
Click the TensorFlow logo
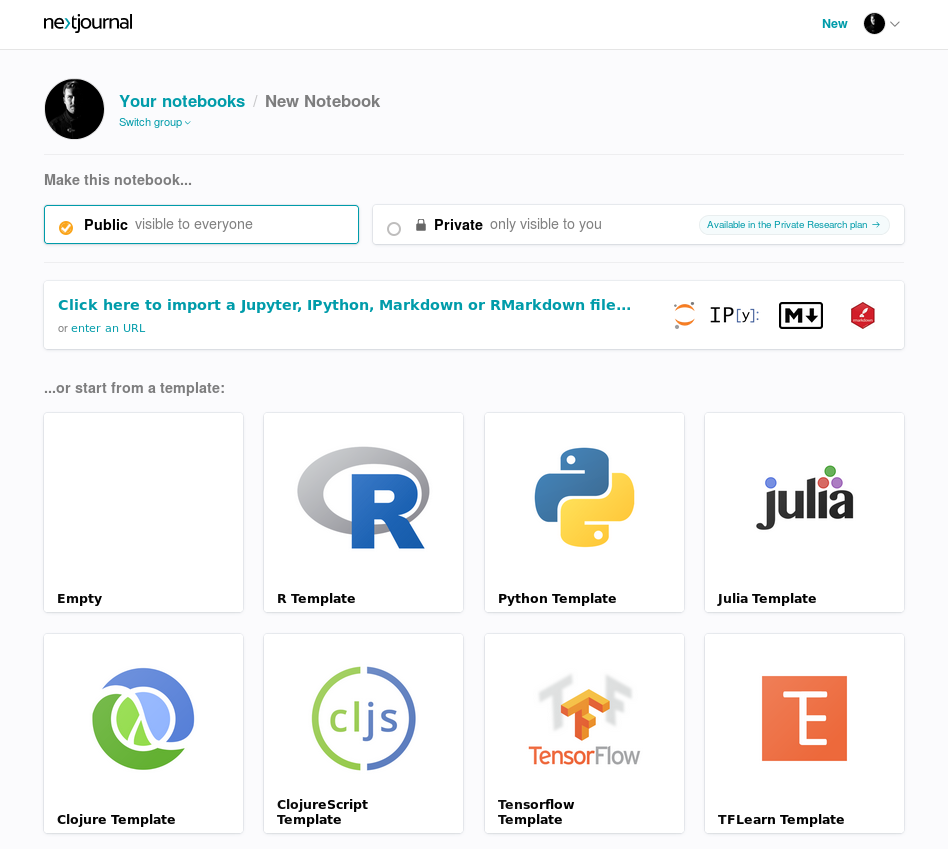(584, 720)
